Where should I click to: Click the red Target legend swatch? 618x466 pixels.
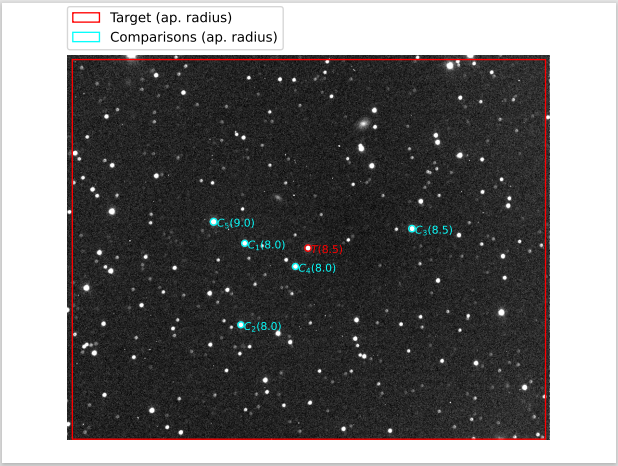point(87,18)
